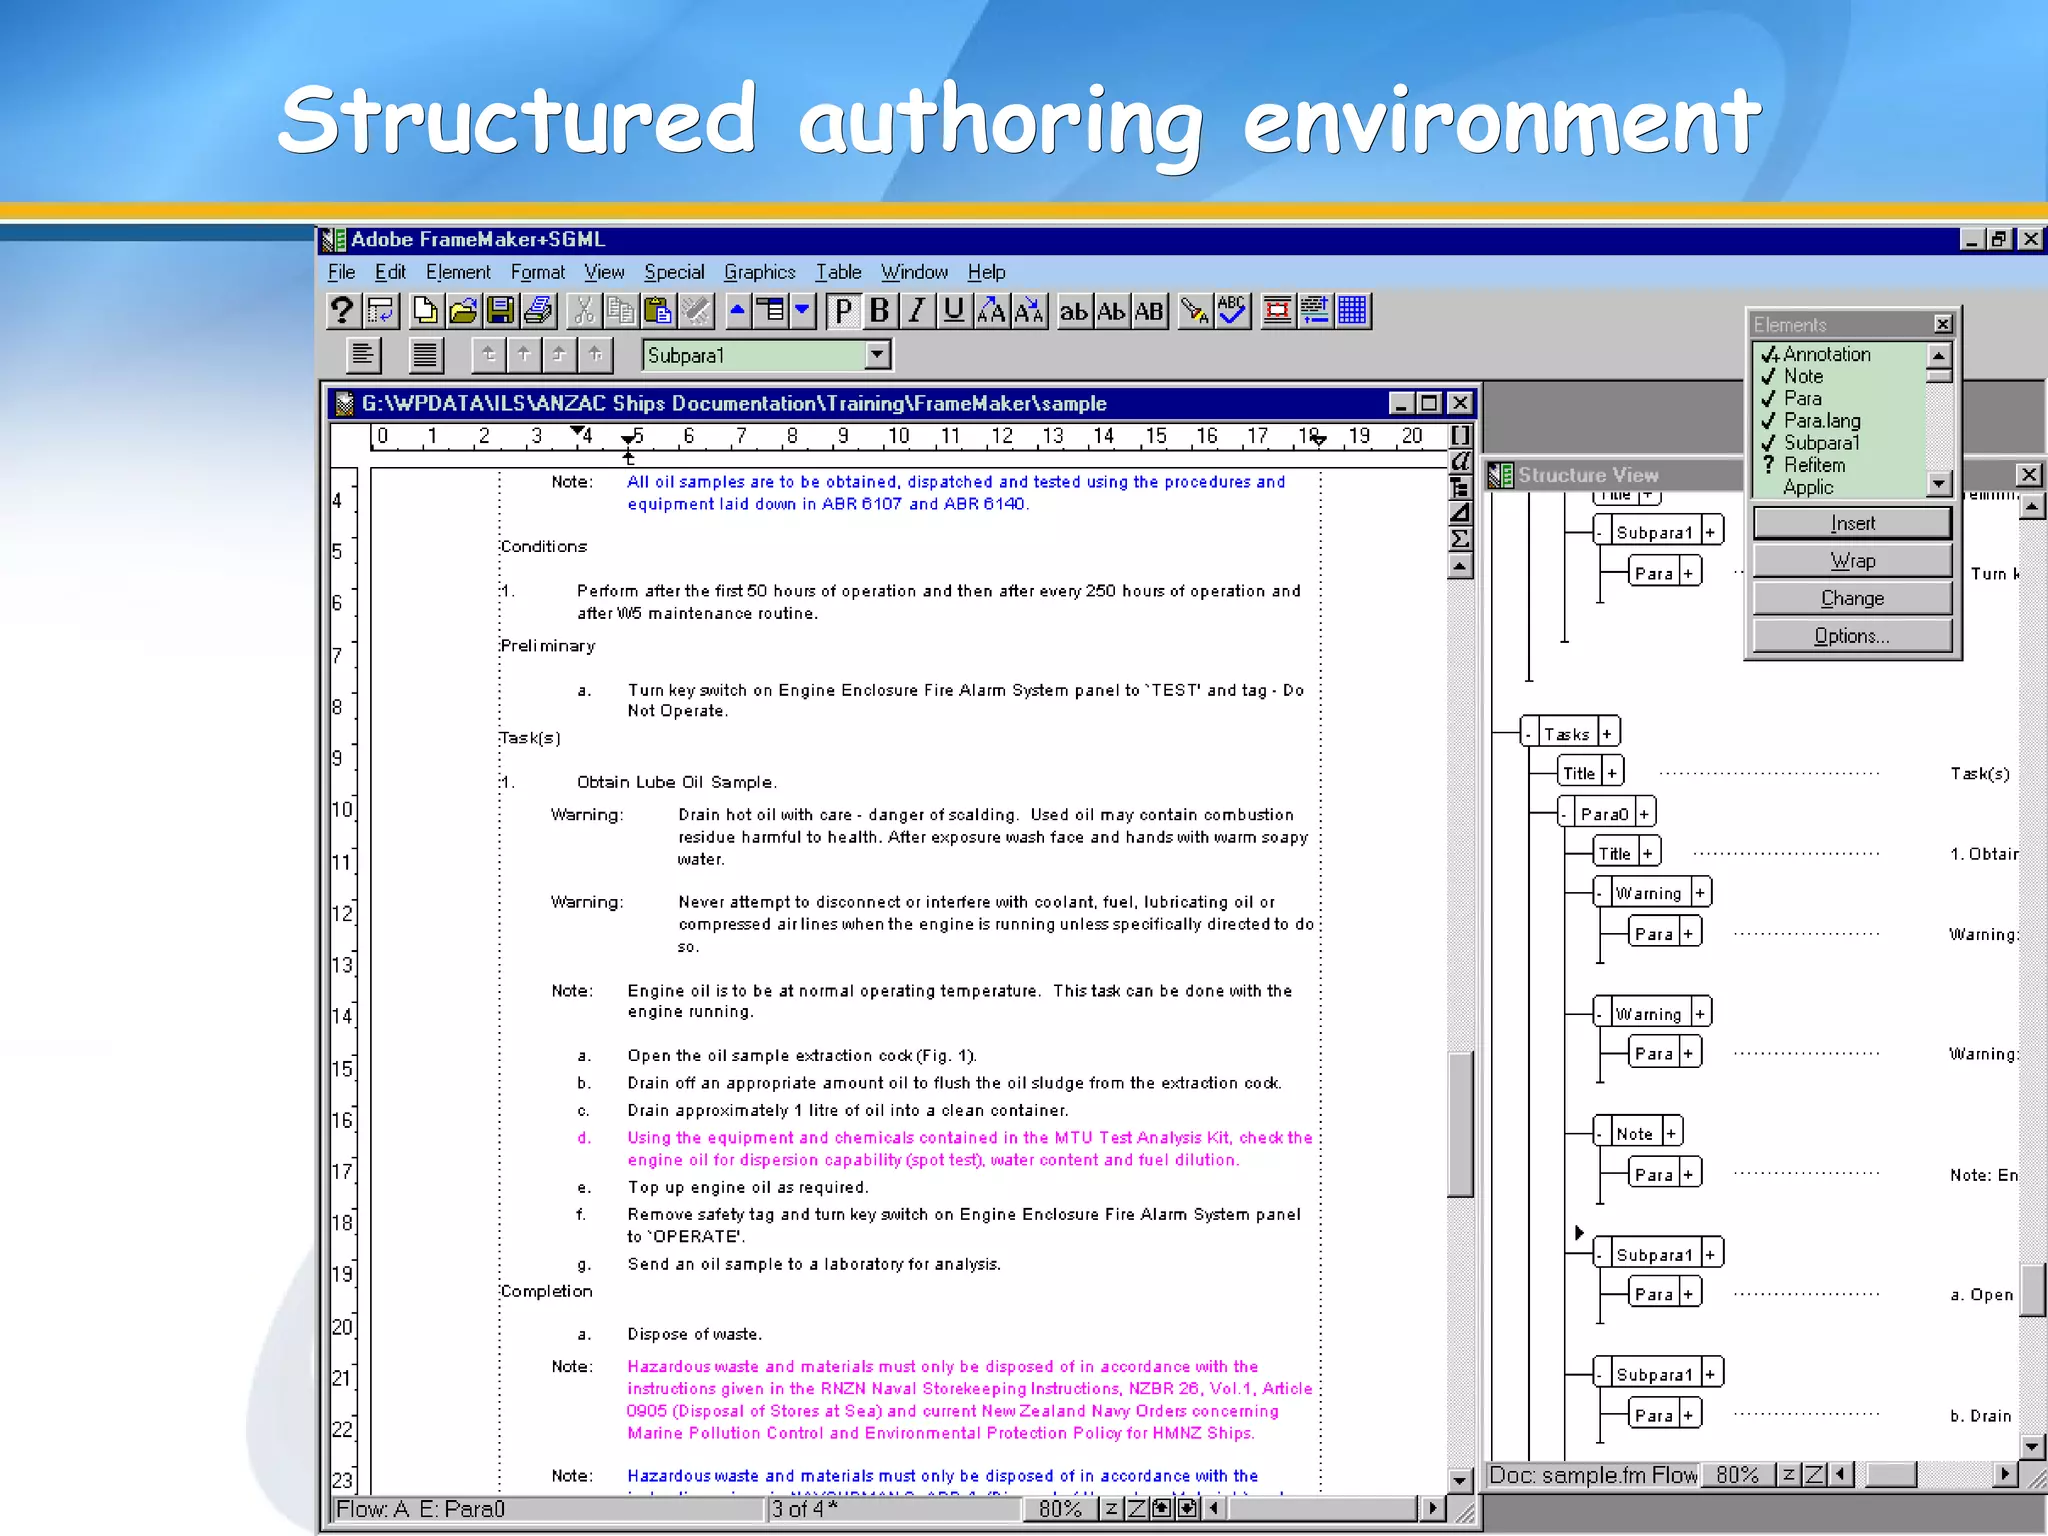Collapse the Note element in Structure View
The height and width of the screenshot is (1536, 2048).
pyautogui.click(x=1601, y=1134)
